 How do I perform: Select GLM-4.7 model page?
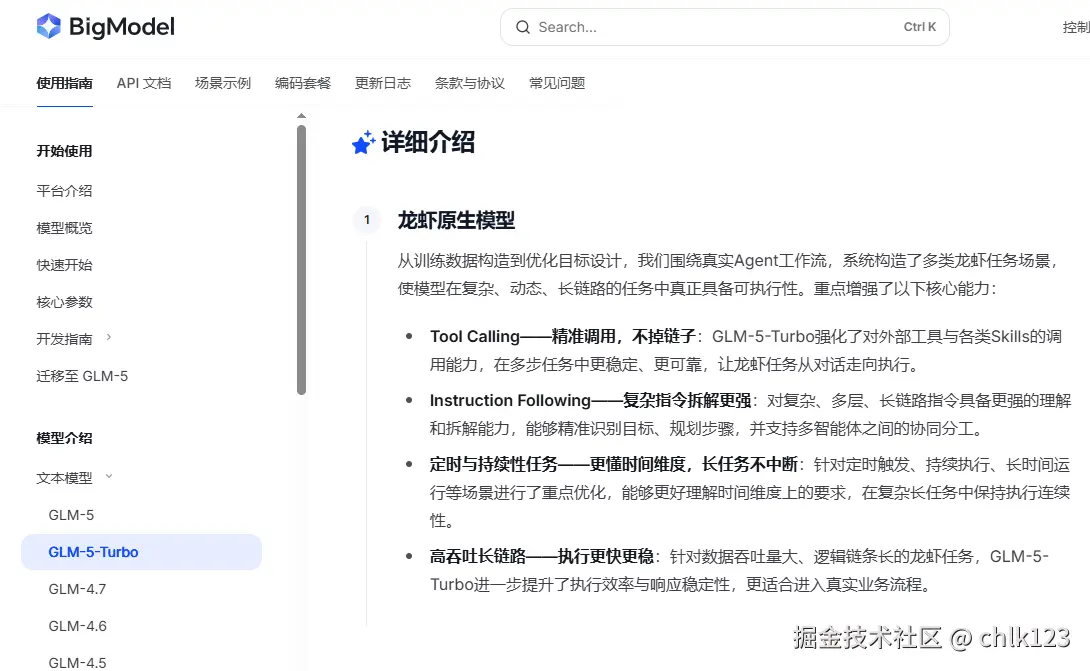74,589
